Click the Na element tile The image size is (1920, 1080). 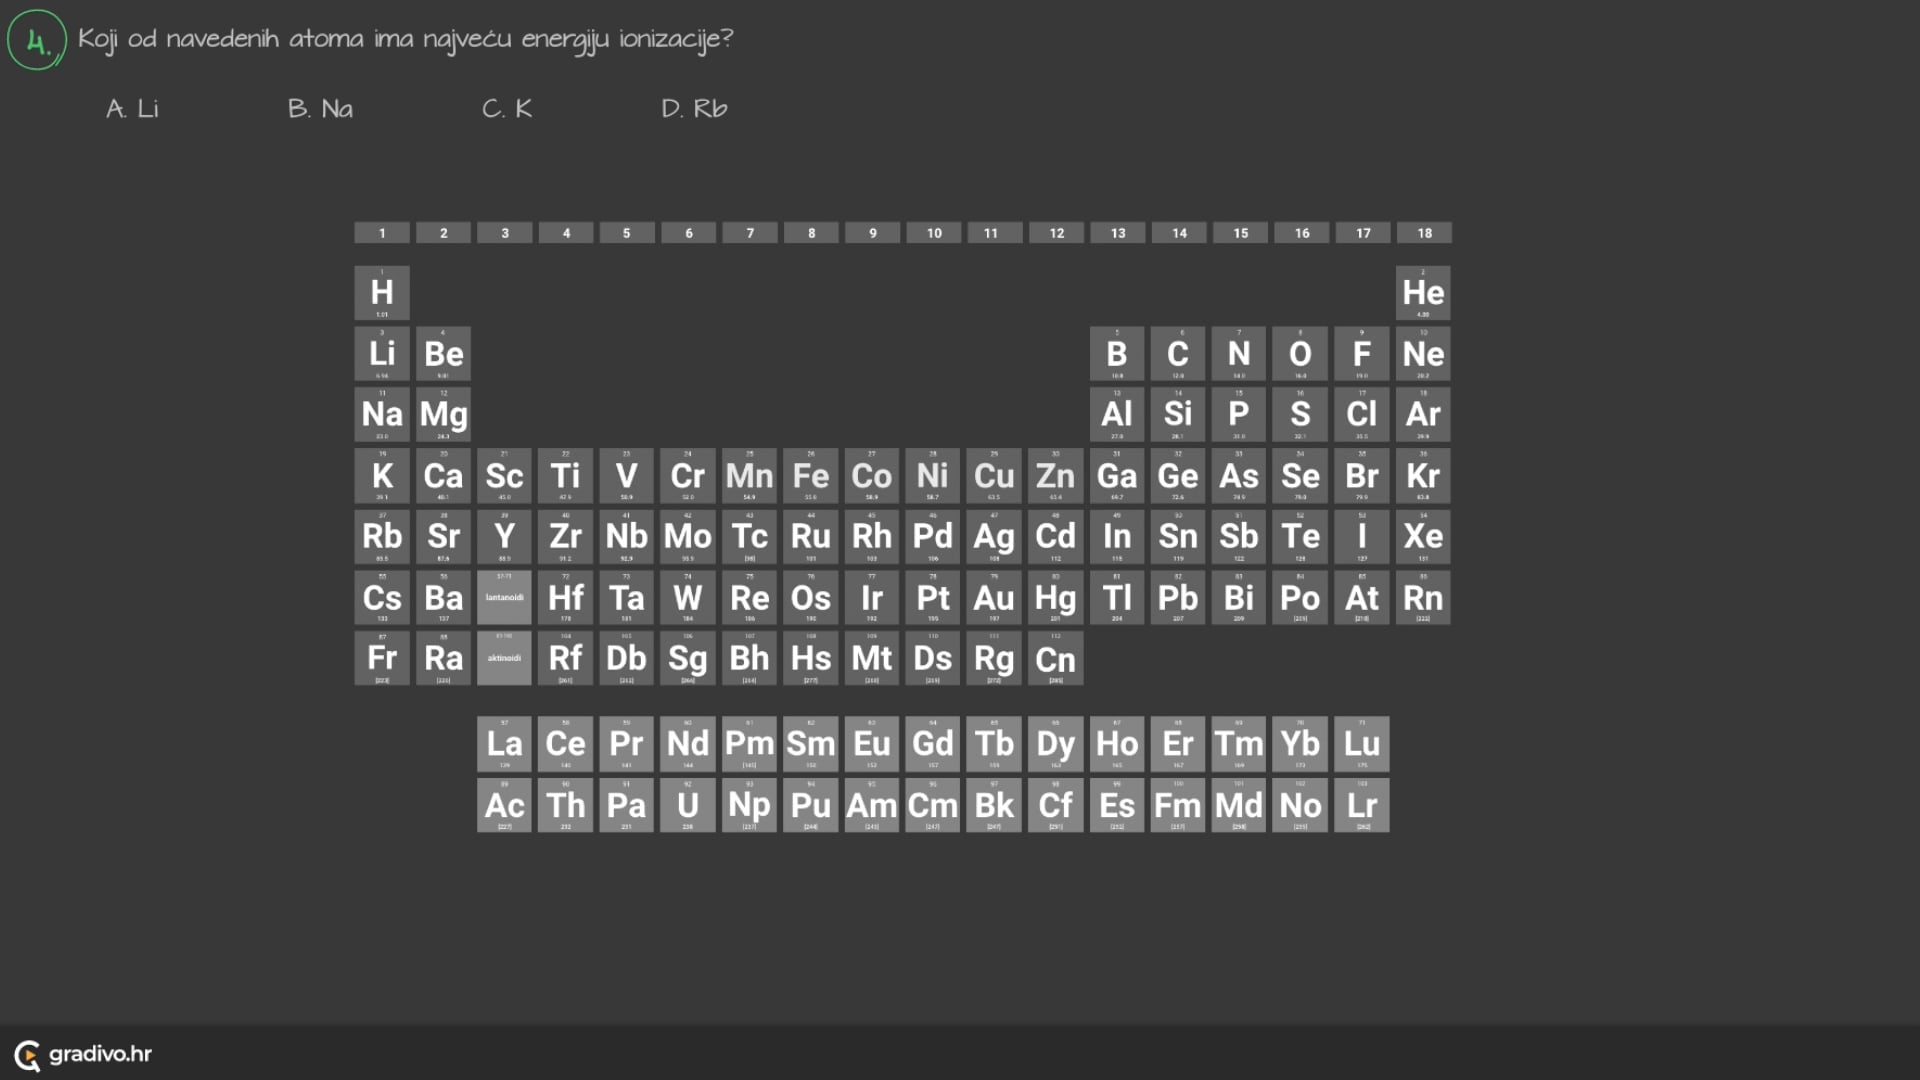click(x=382, y=414)
